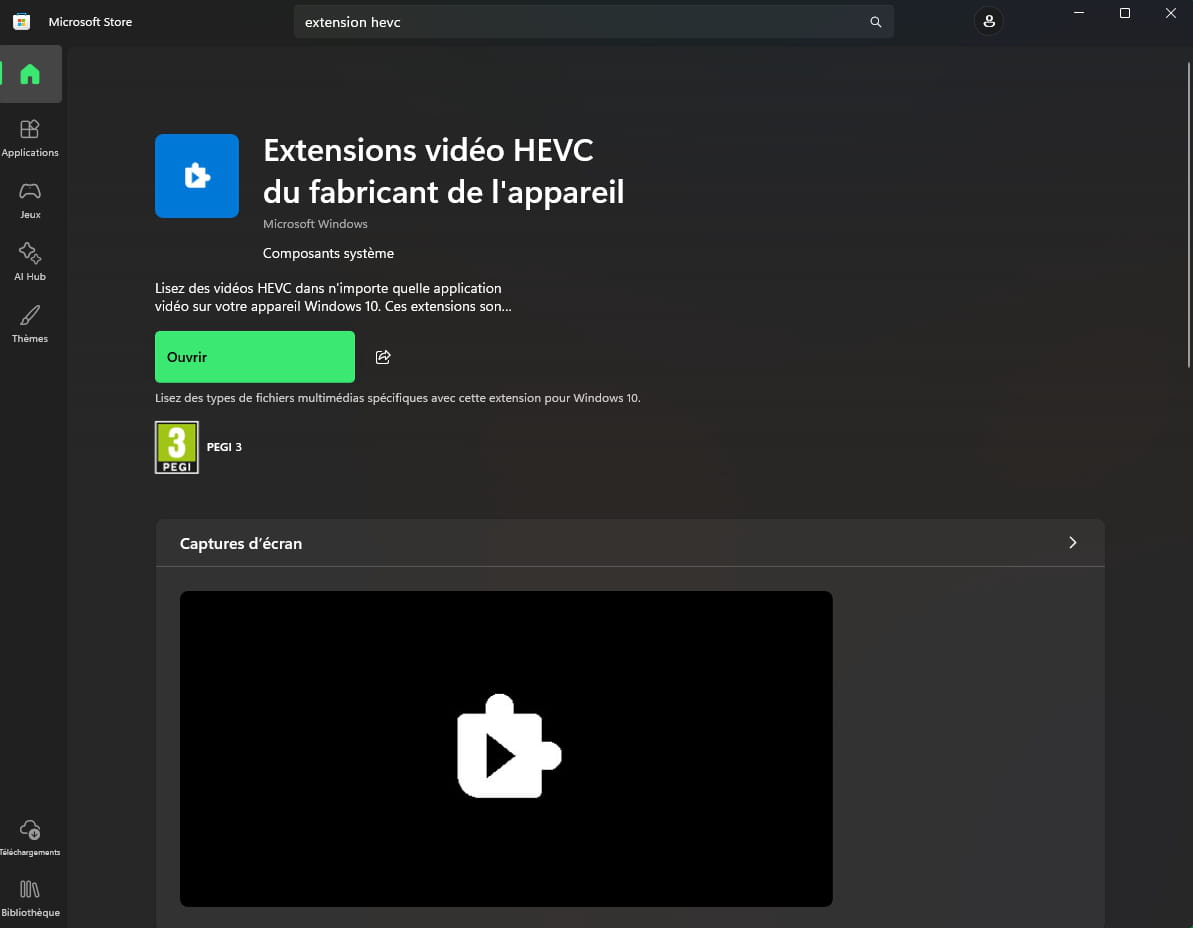
Task: Click the truncated HEVC description text
Action: (333, 297)
